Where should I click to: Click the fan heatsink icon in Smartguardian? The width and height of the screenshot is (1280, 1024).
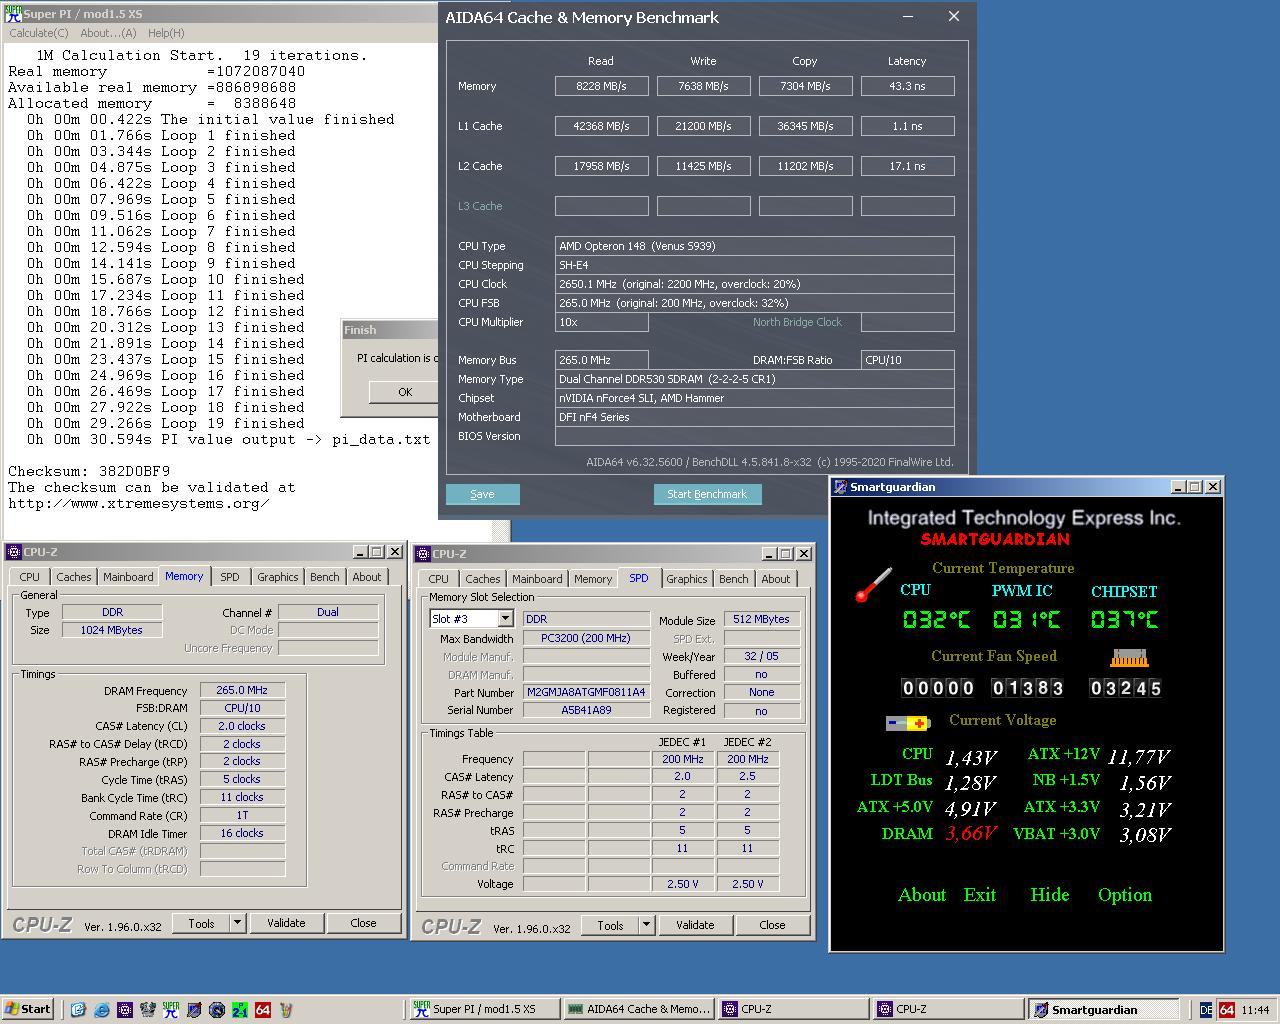(1129, 658)
